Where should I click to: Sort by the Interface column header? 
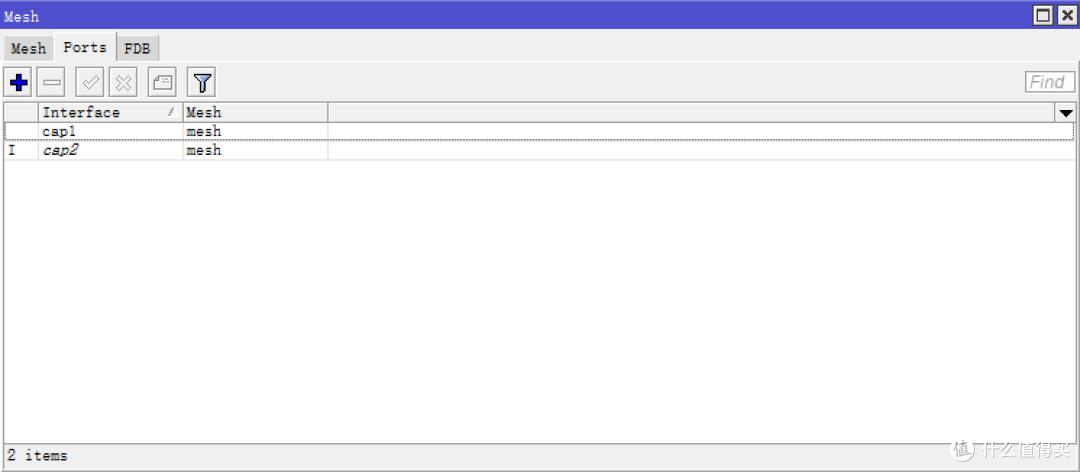coord(110,112)
